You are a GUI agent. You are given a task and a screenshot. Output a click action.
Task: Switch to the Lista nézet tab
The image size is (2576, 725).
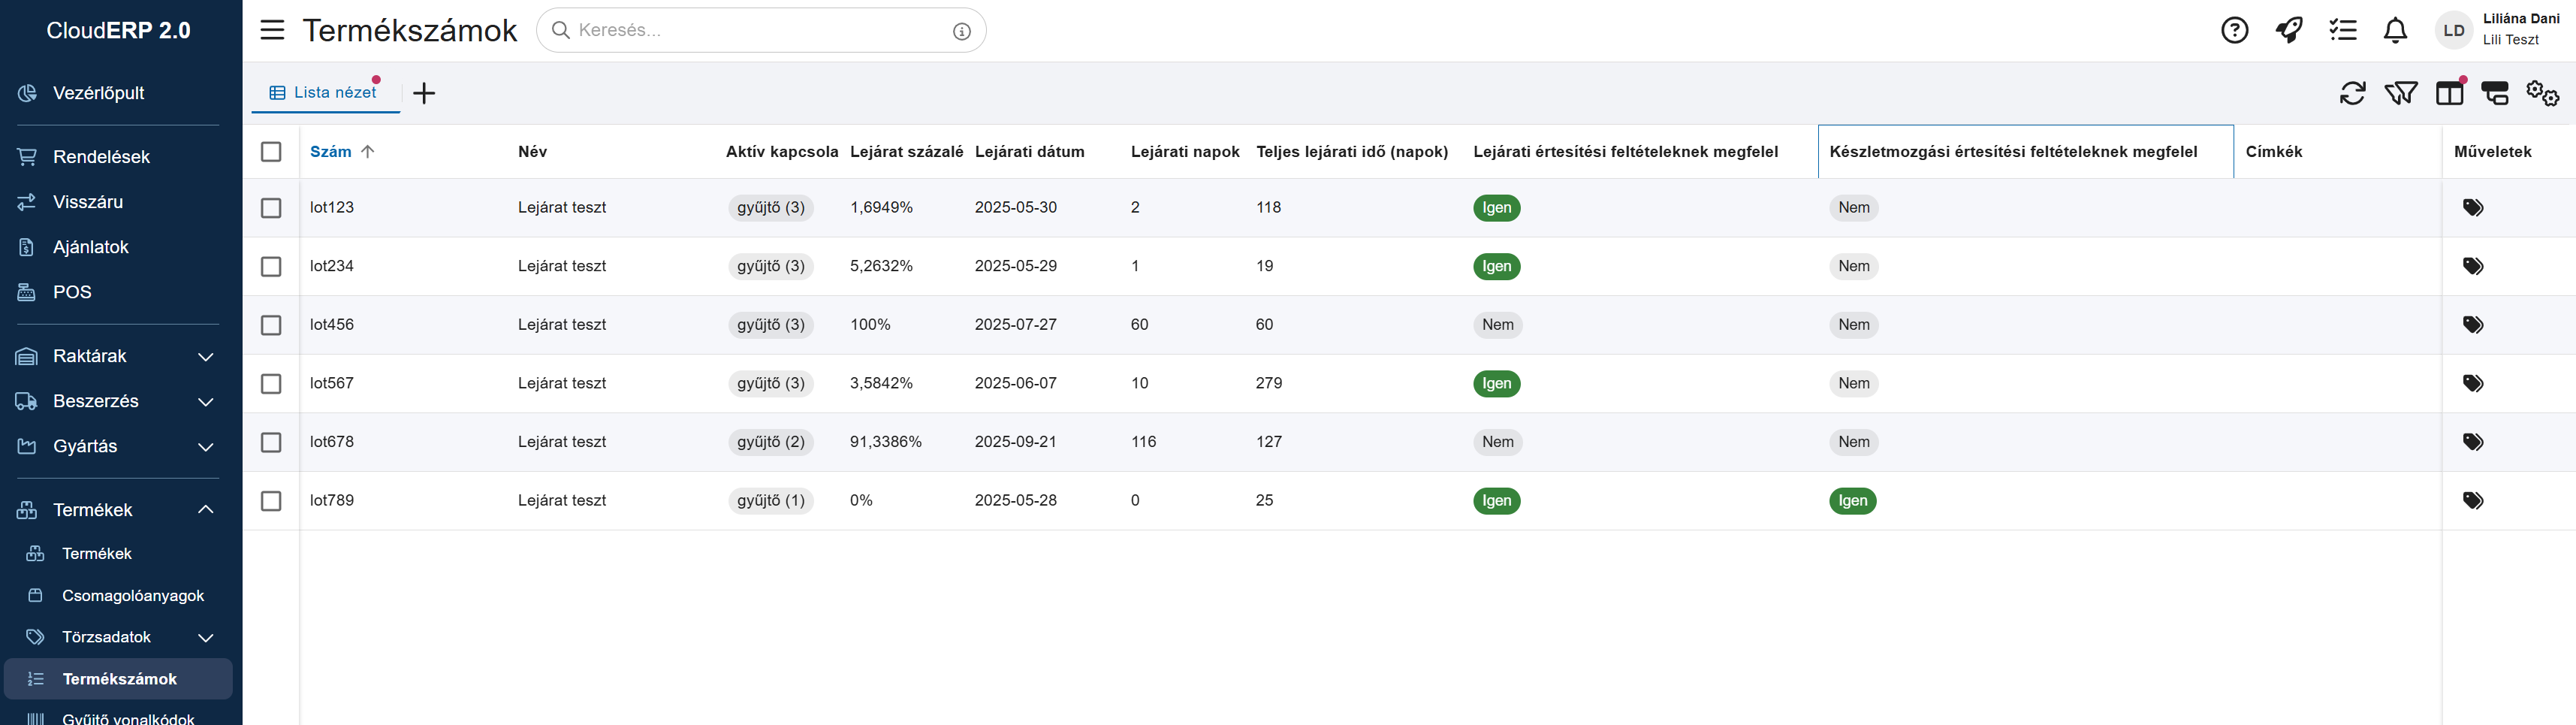pyautogui.click(x=325, y=93)
